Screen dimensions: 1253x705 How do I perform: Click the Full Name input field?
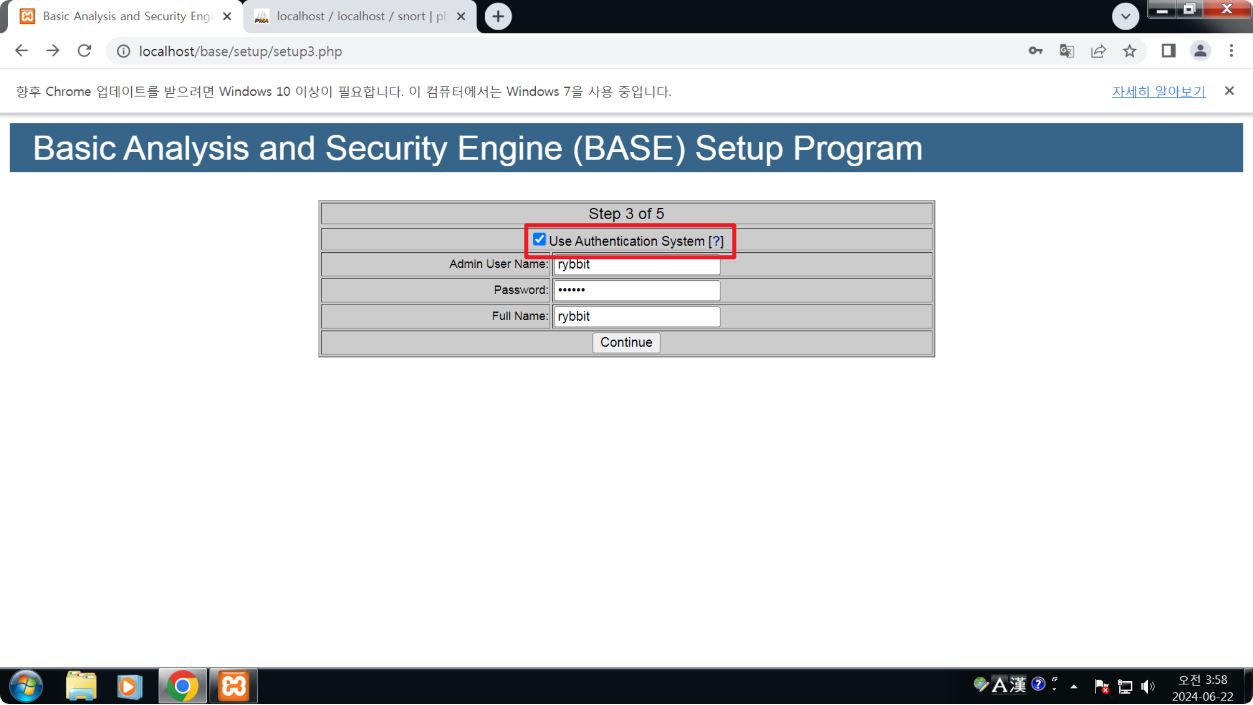[x=636, y=316]
